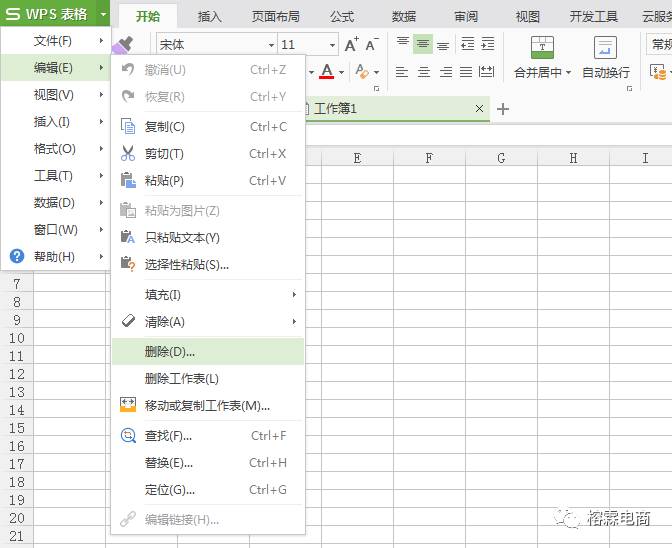Expand the View (视图(V)) submenu
Image resolution: width=672 pixels, height=548 pixels.
click(x=56, y=94)
